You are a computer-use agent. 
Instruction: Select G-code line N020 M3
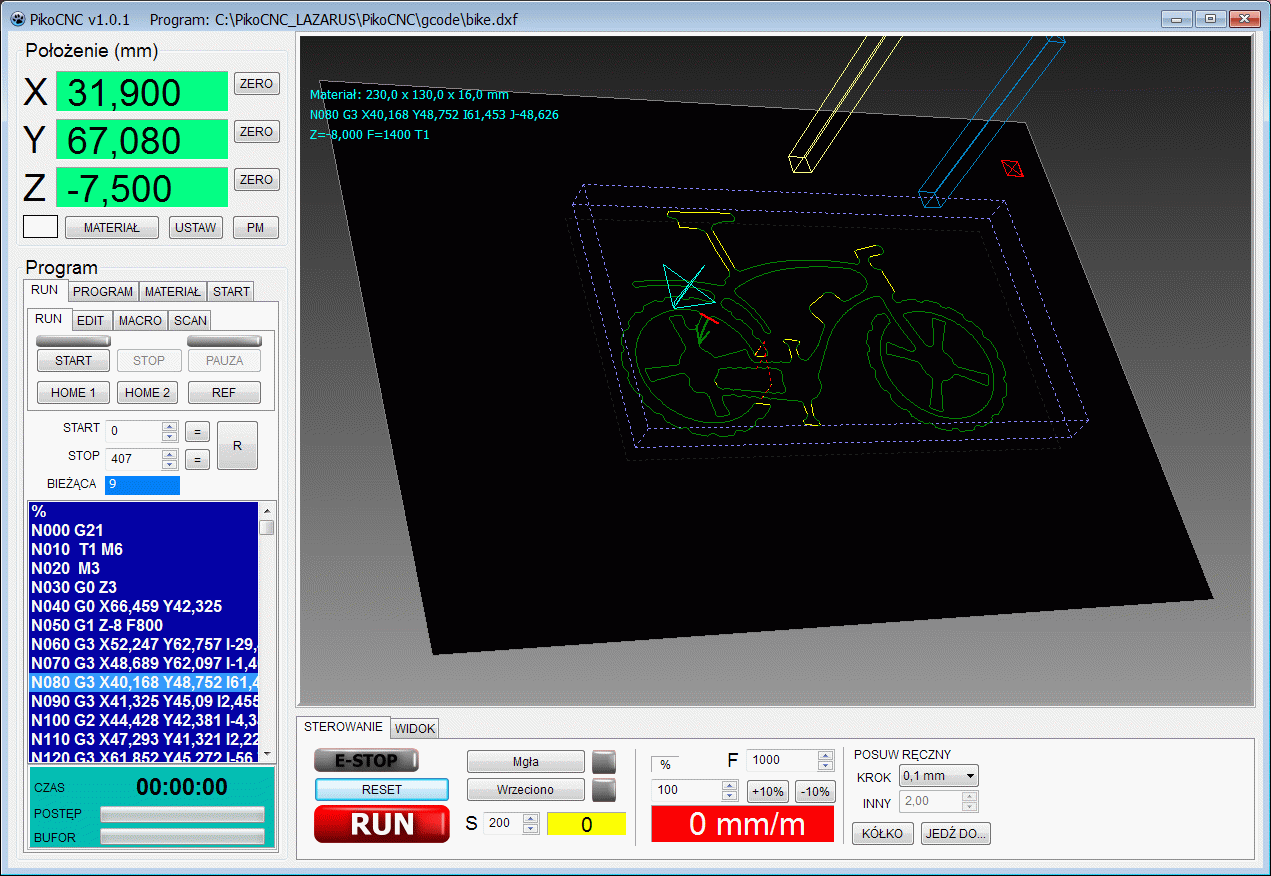coord(144,569)
